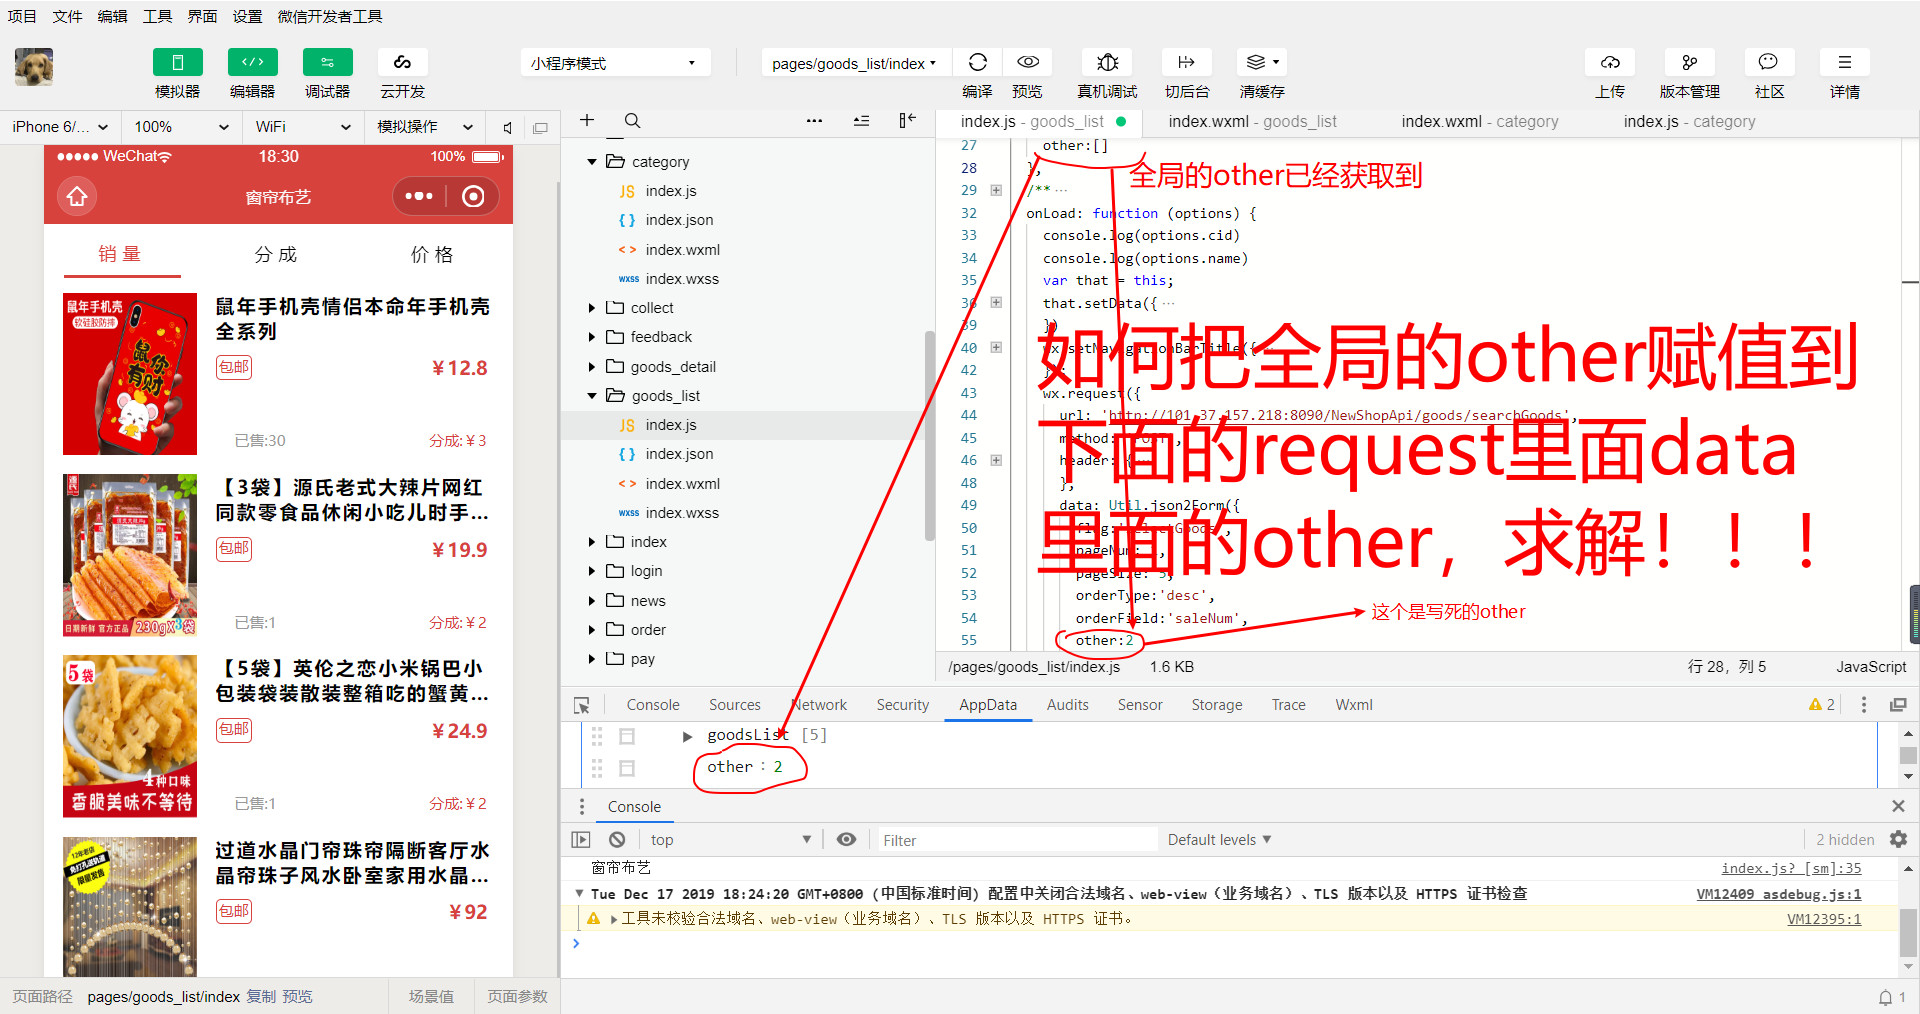Screen dimensions: 1920x1014
Task: Open file tree more options ellipsis
Action: click(x=815, y=120)
